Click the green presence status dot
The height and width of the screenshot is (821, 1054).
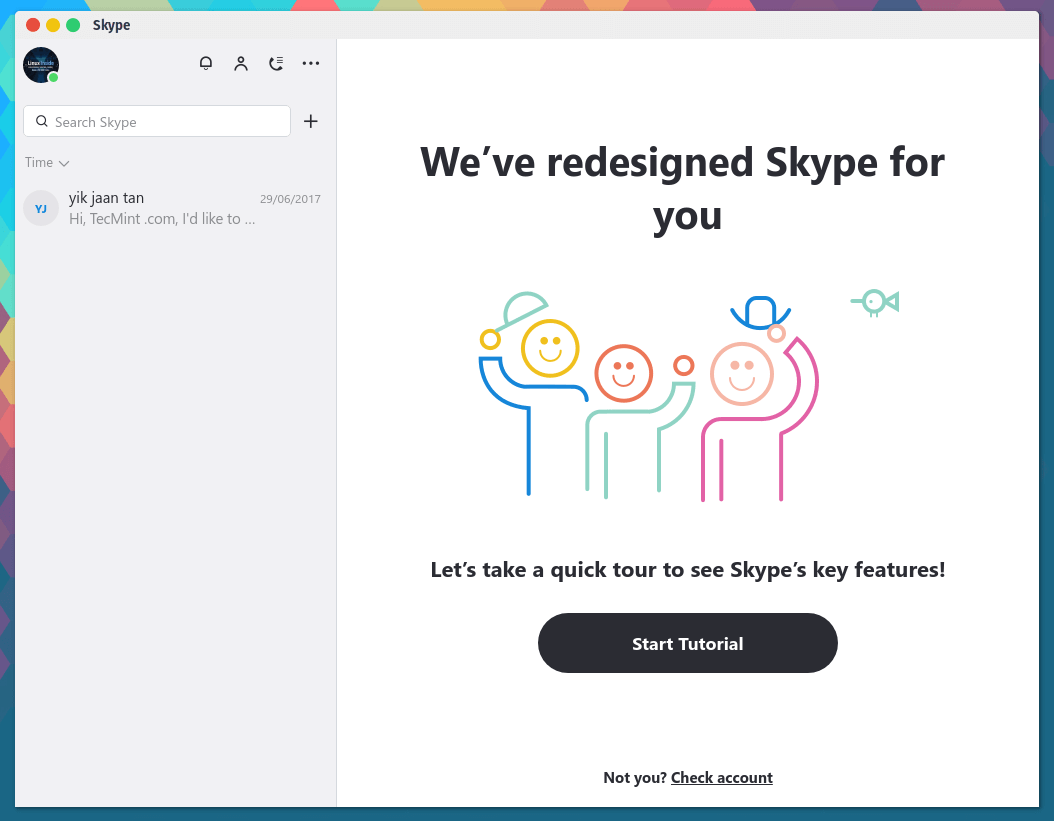point(53,78)
